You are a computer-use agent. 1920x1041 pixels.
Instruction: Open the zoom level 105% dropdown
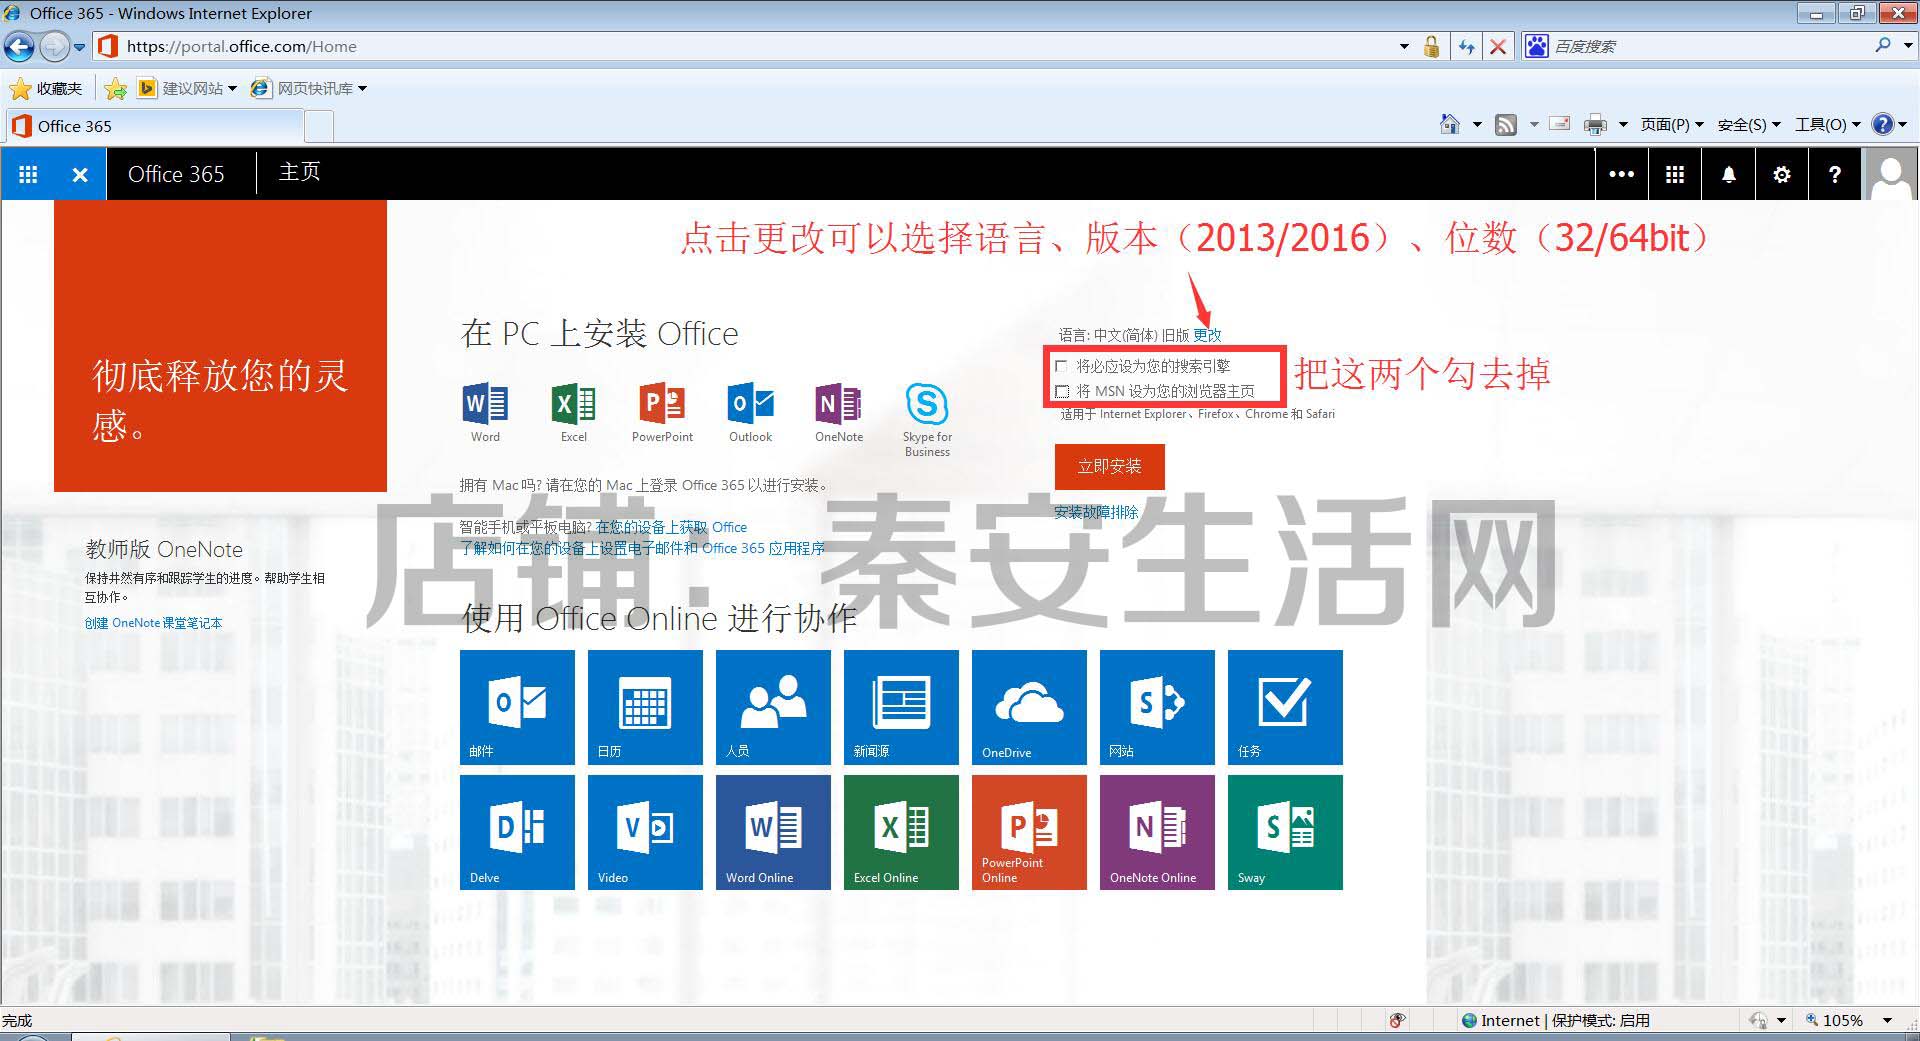pos(1887,1020)
